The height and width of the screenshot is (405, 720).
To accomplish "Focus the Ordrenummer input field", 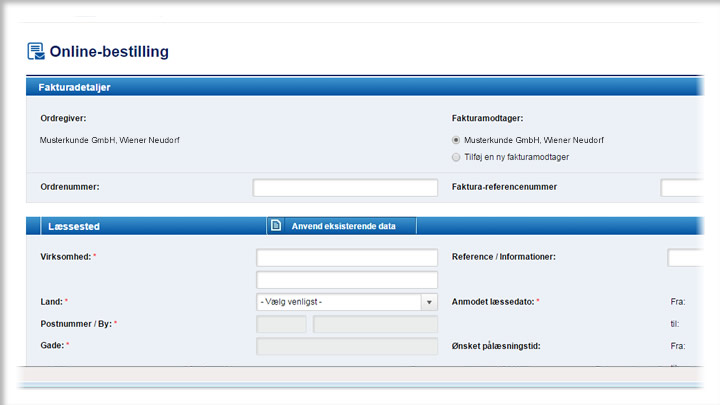I will click(345, 187).
